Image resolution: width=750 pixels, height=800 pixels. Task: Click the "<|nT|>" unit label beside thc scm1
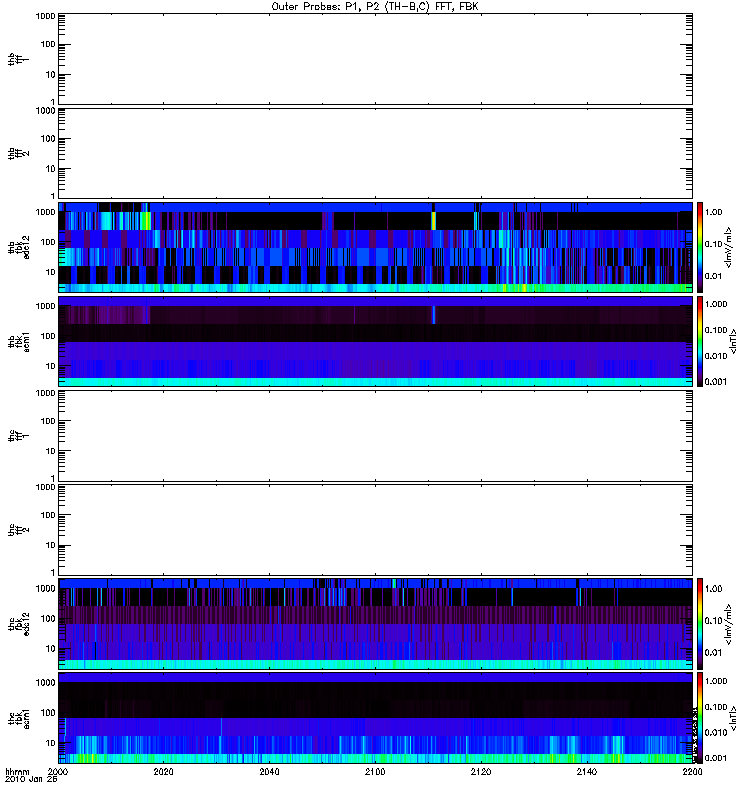coord(733,718)
